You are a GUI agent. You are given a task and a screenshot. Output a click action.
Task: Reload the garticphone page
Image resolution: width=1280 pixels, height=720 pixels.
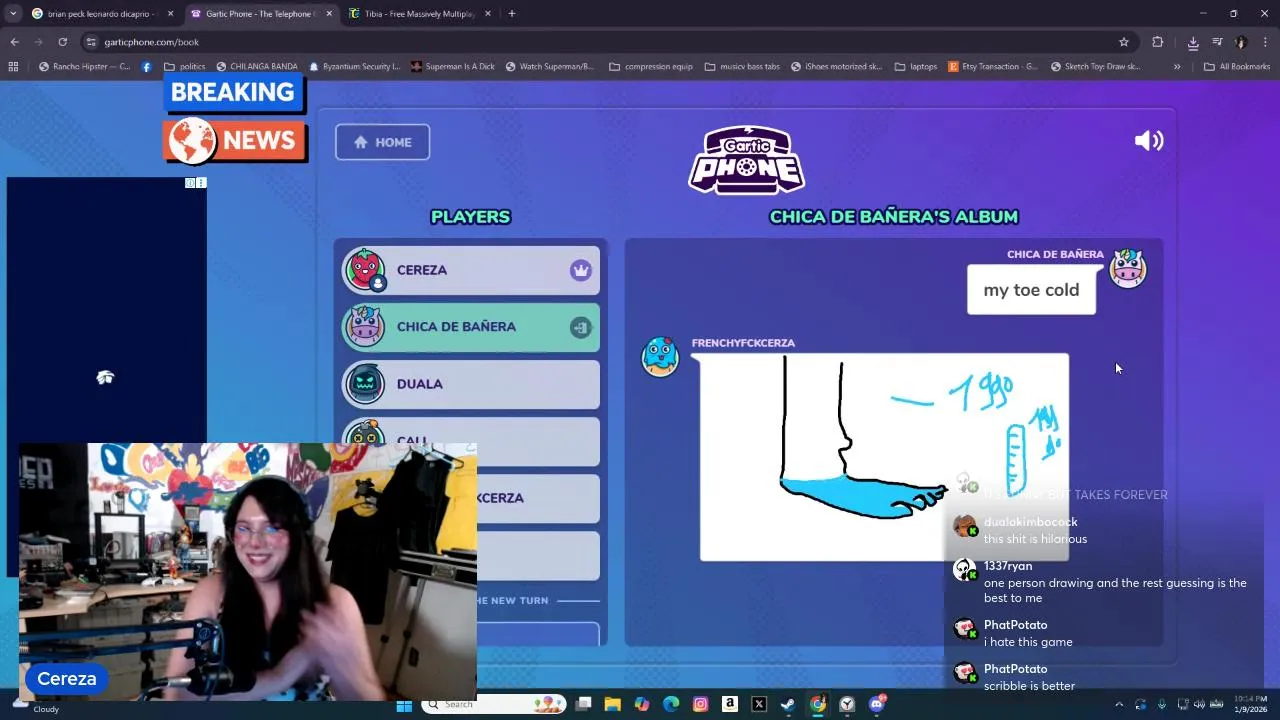(x=62, y=42)
